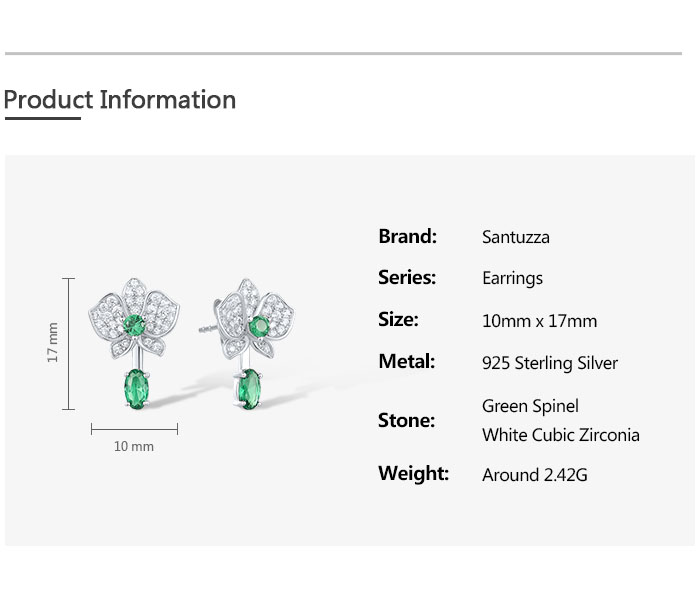700x596 pixels.
Task: Select the Size label
Action: click(x=398, y=320)
